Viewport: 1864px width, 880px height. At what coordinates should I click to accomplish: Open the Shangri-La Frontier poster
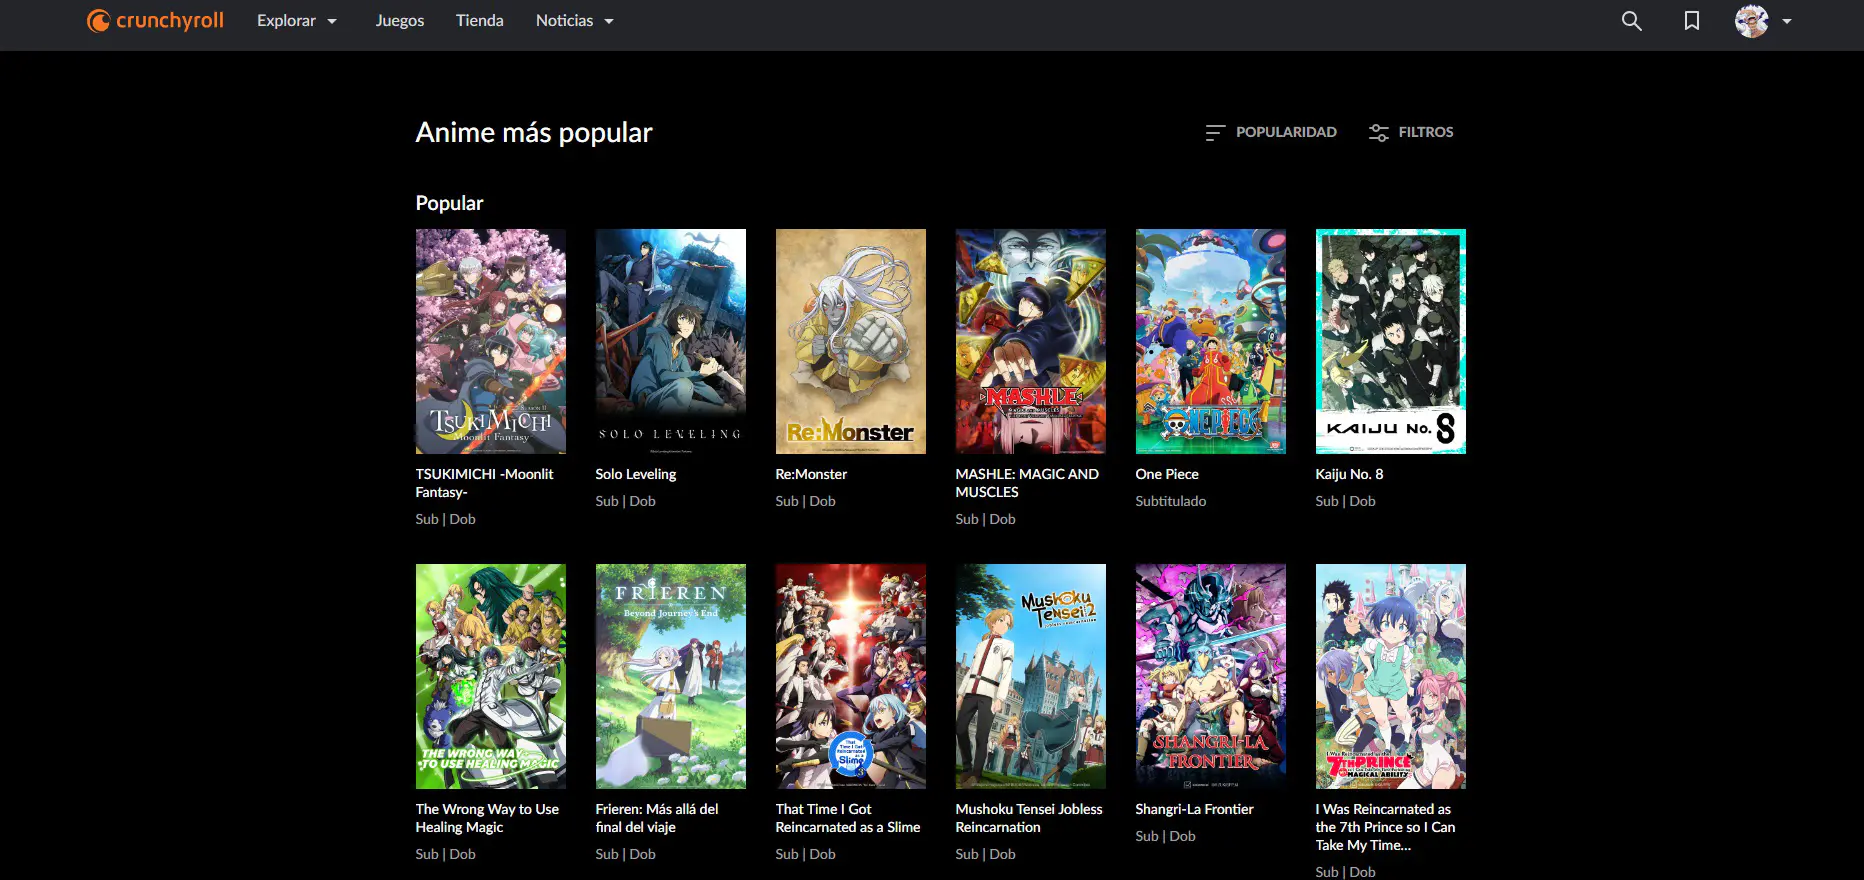(1211, 676)
